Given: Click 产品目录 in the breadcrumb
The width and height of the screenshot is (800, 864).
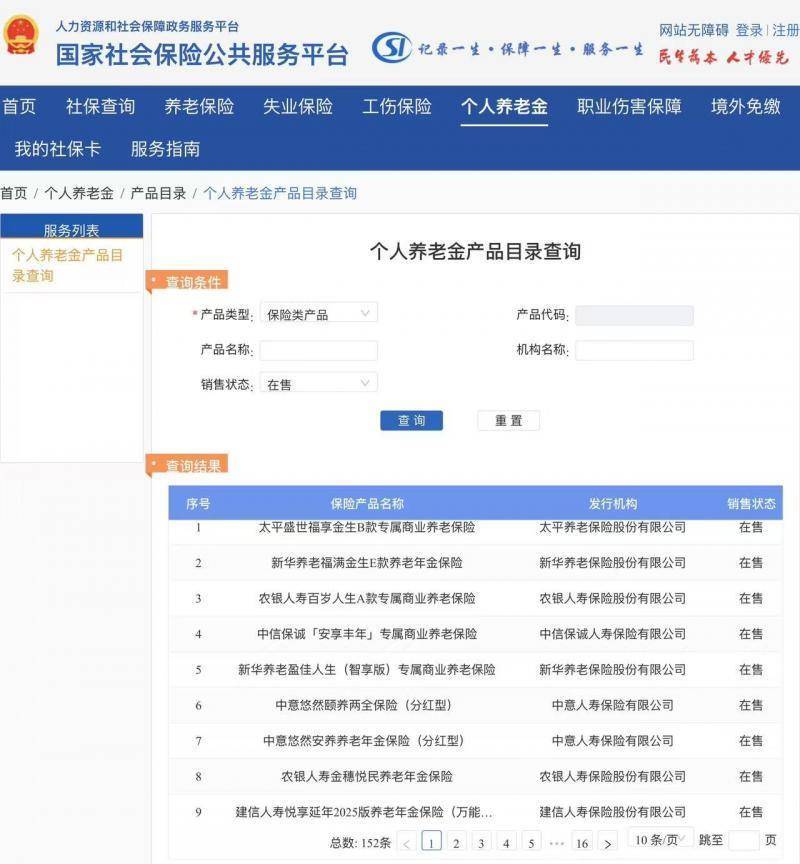Looking at the screenshot, I should coord(158,193).
